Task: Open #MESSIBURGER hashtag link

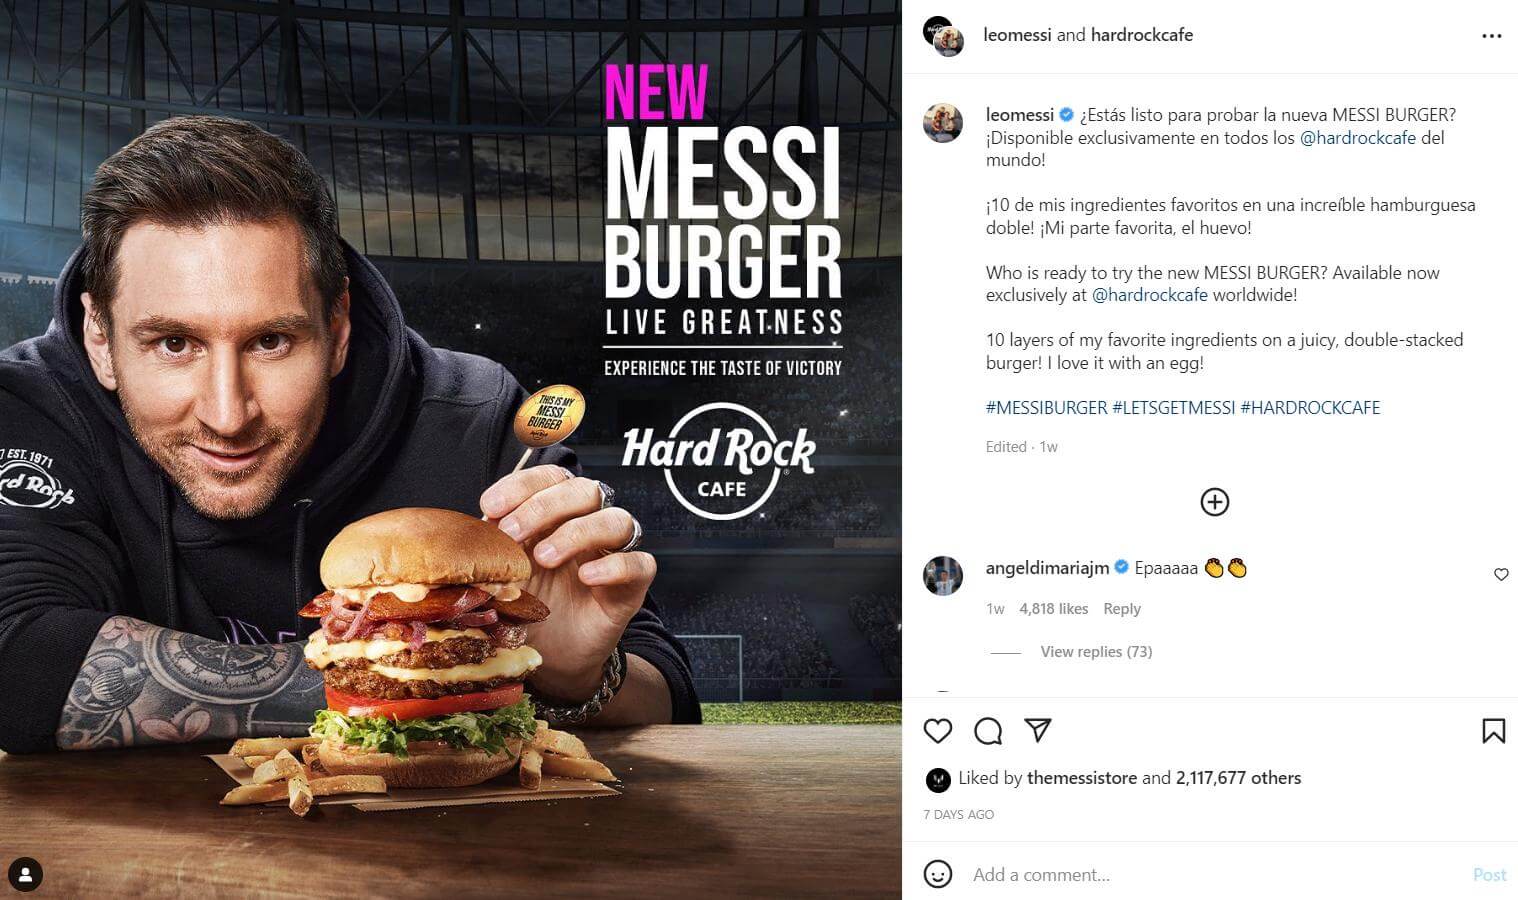Action: point(1046,408)
